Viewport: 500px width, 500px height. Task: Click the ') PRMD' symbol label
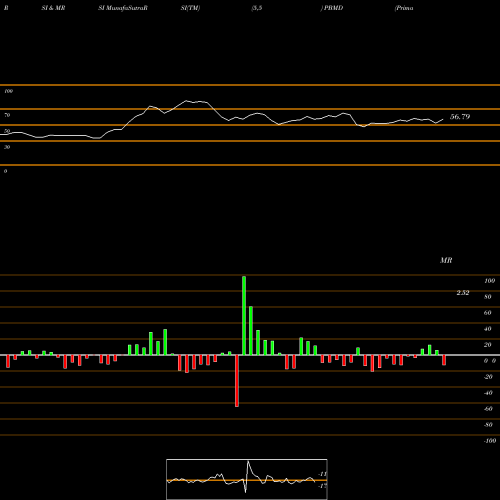[332, 8]
